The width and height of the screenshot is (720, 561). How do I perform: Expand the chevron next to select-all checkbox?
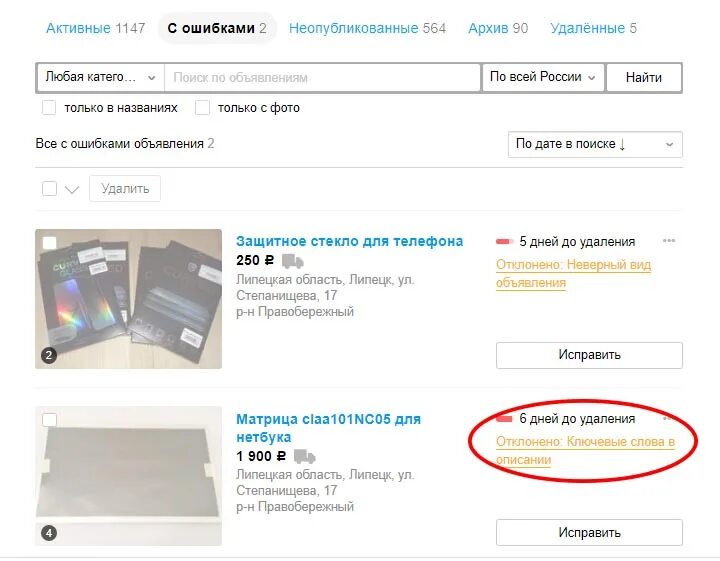coord(72,189)
